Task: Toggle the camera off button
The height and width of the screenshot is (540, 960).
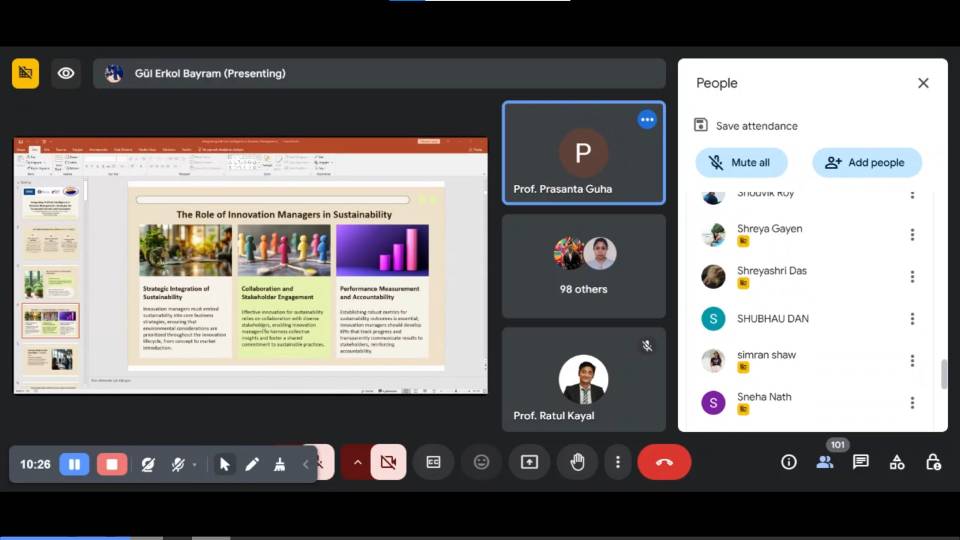Action: click(388, 462)
